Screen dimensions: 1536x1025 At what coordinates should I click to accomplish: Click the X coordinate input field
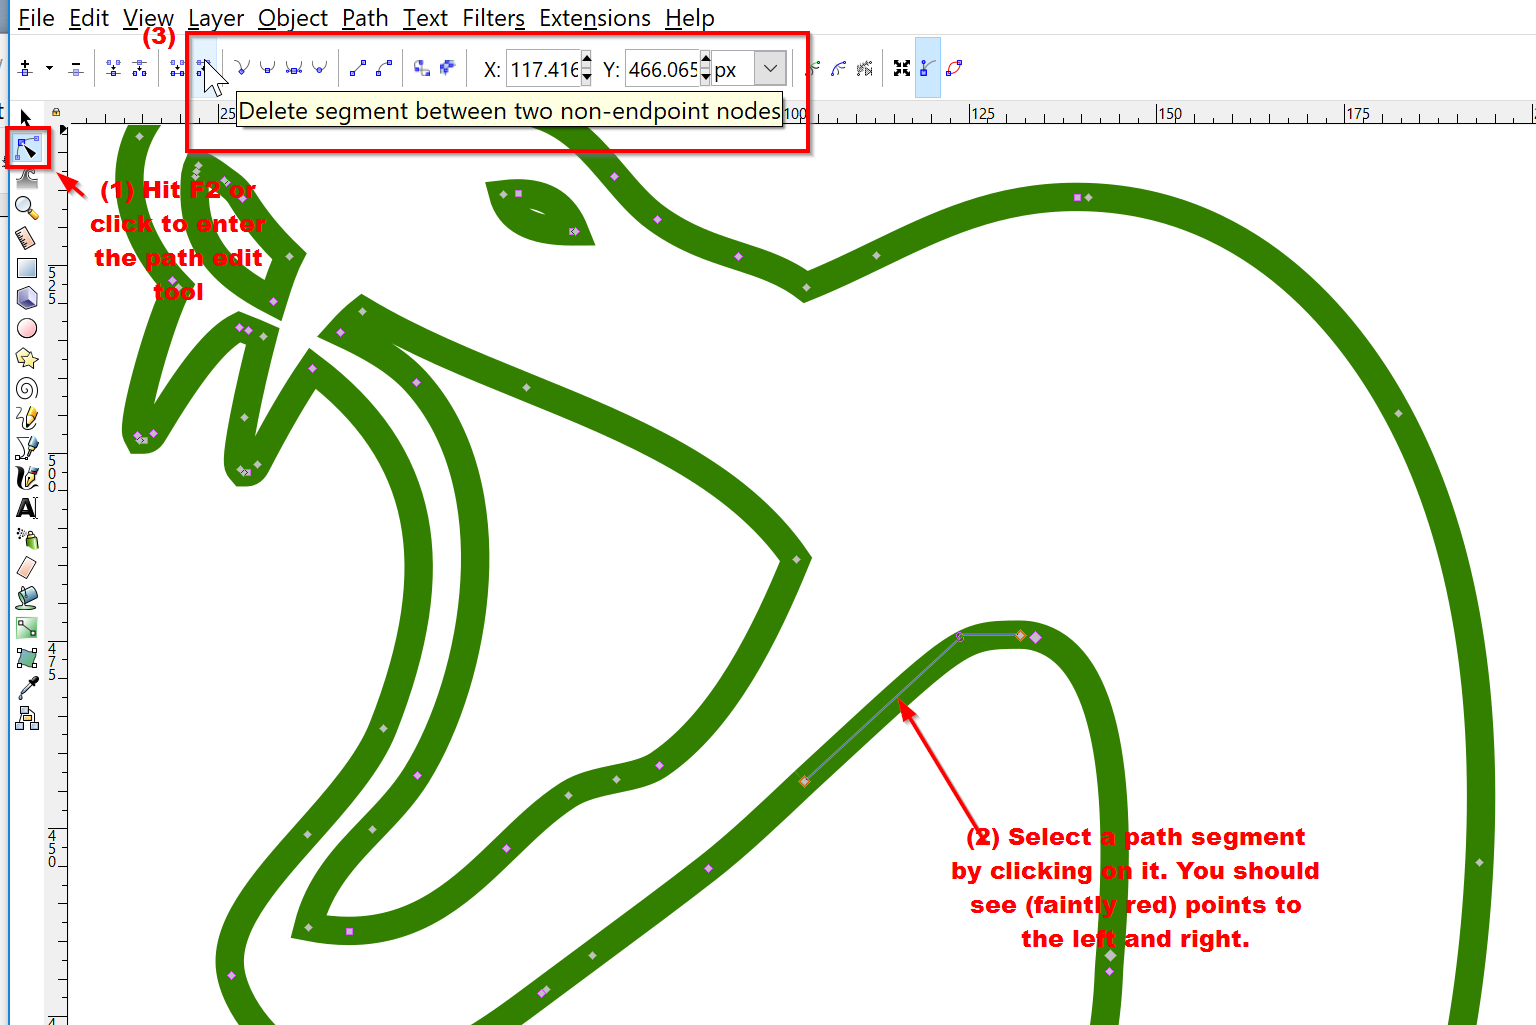coord(543,69)
